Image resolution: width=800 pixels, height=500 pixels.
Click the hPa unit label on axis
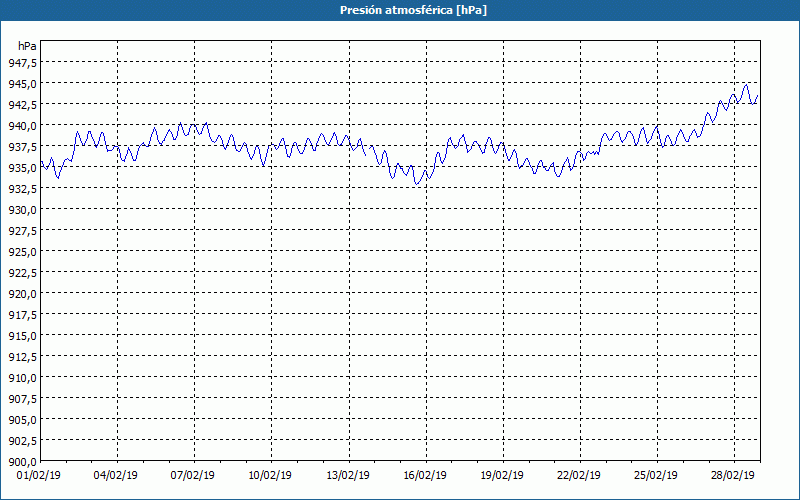coord(27,46)
